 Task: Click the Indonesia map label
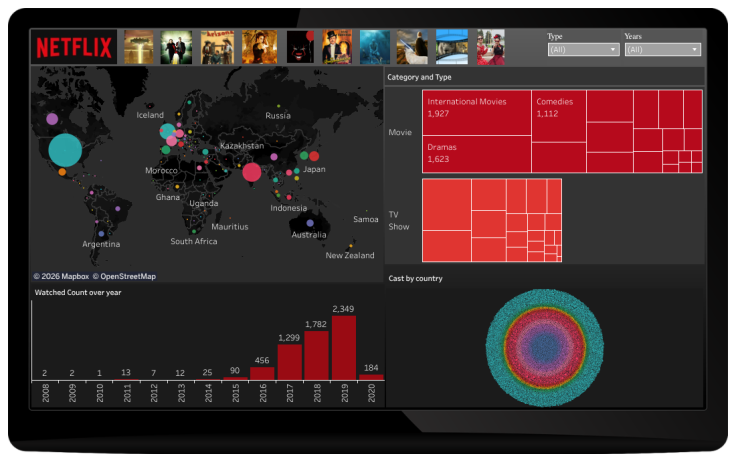[x=289, y=208]
